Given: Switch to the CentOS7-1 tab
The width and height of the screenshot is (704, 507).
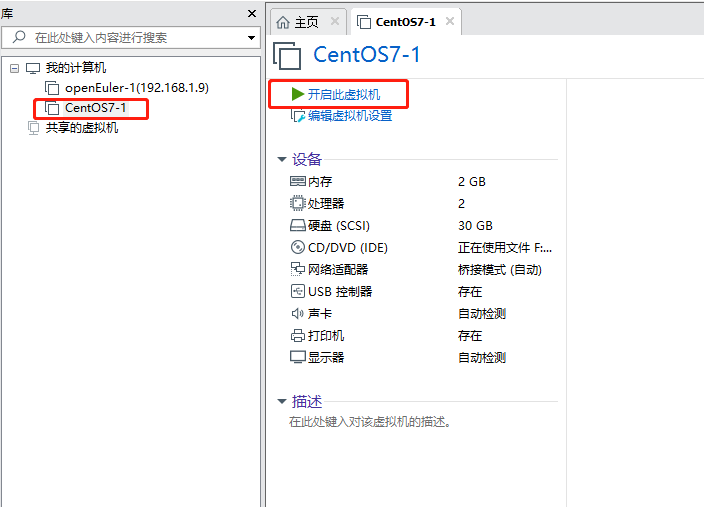Looking at the screenshot, I should coord(406,22).
